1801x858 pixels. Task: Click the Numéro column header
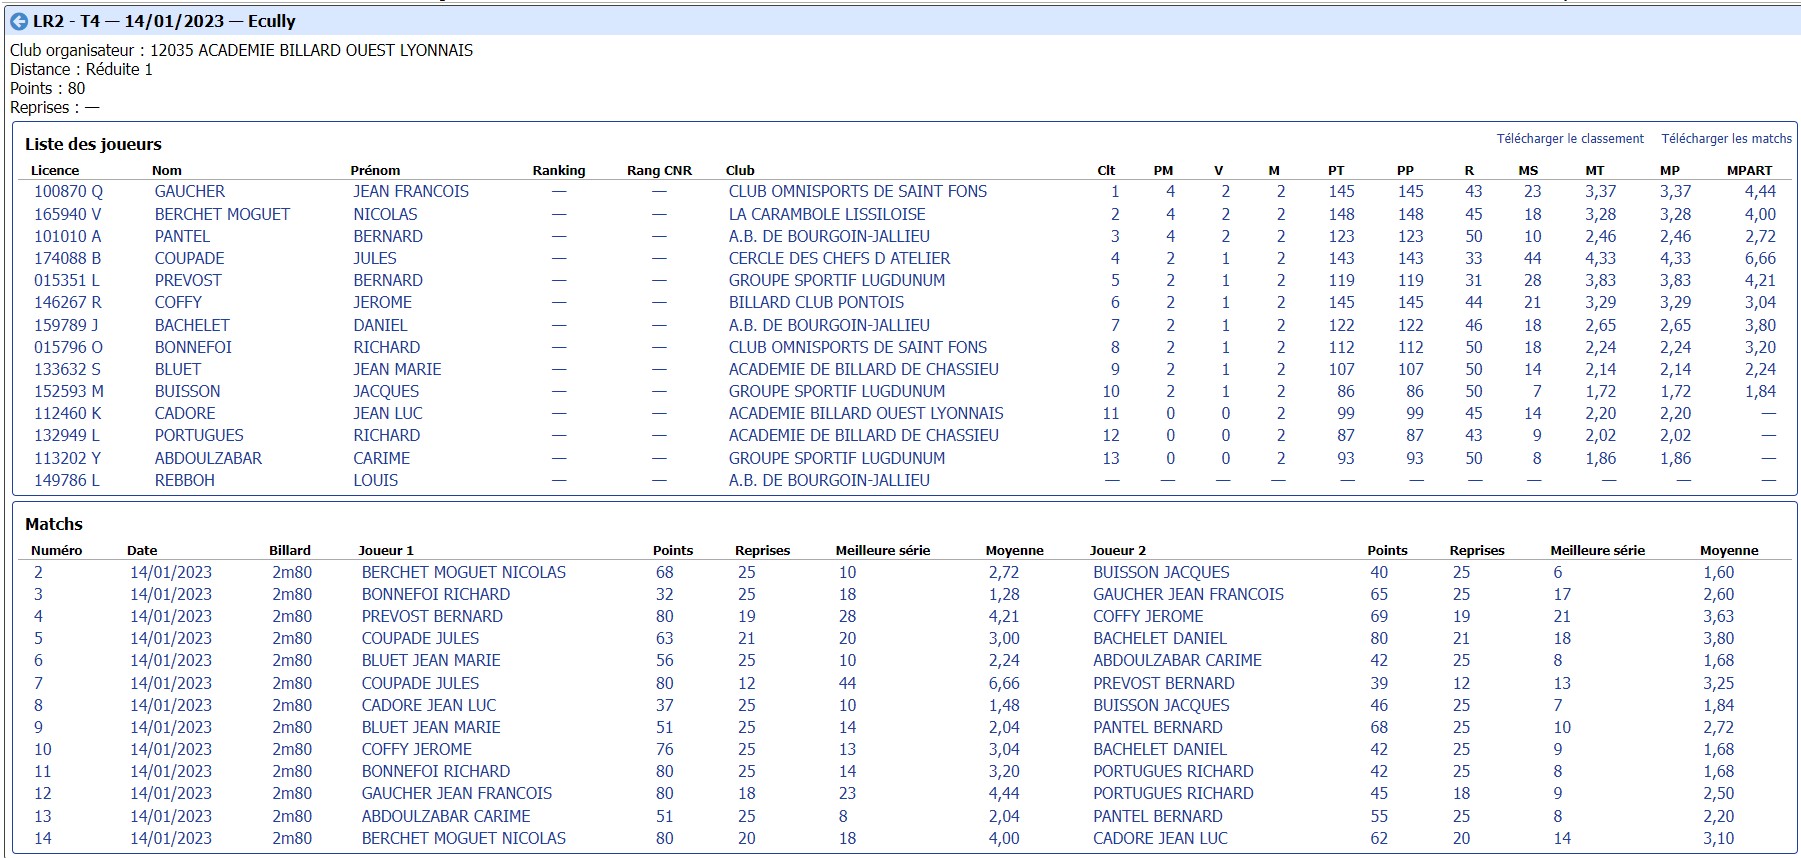pyautogui.click(x=56, y=550)
